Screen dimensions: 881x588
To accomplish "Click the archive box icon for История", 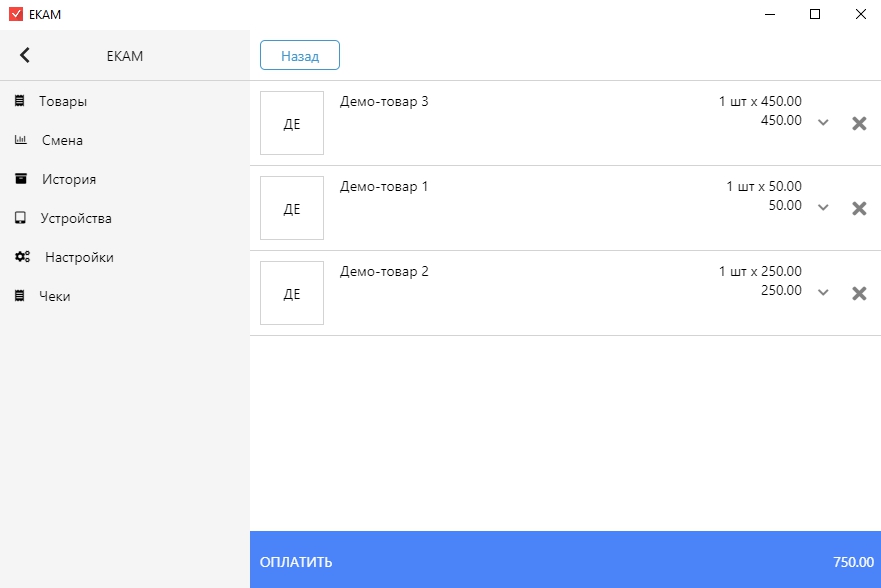I will pos(21,179).
